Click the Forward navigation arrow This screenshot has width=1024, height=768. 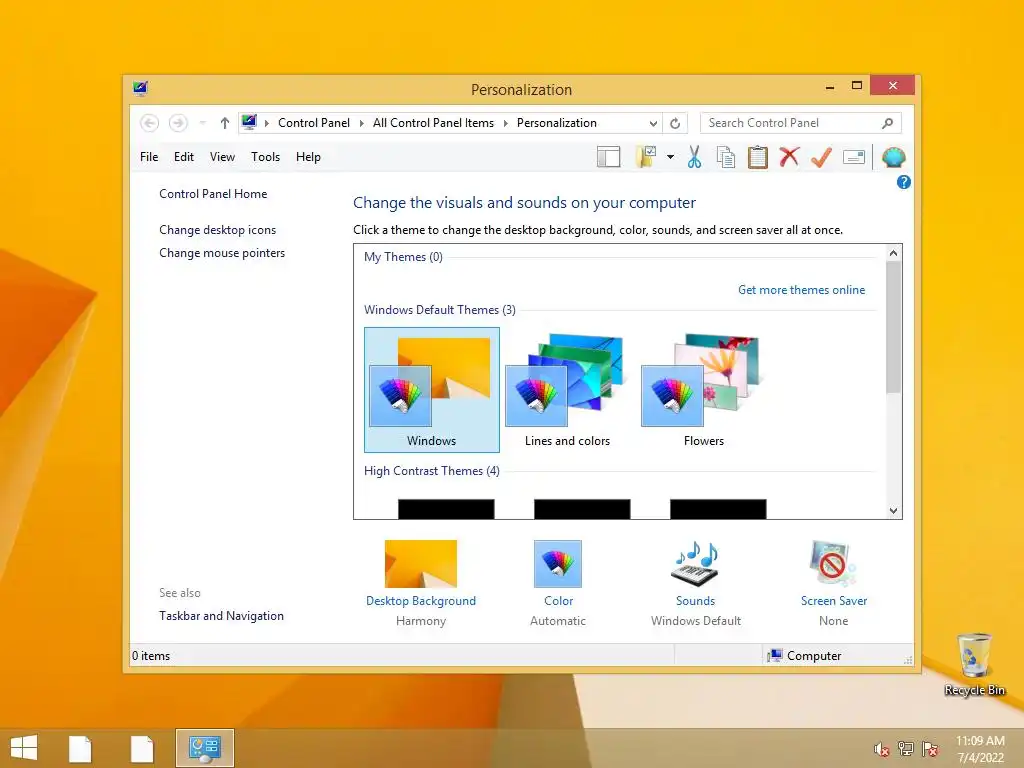178,123
